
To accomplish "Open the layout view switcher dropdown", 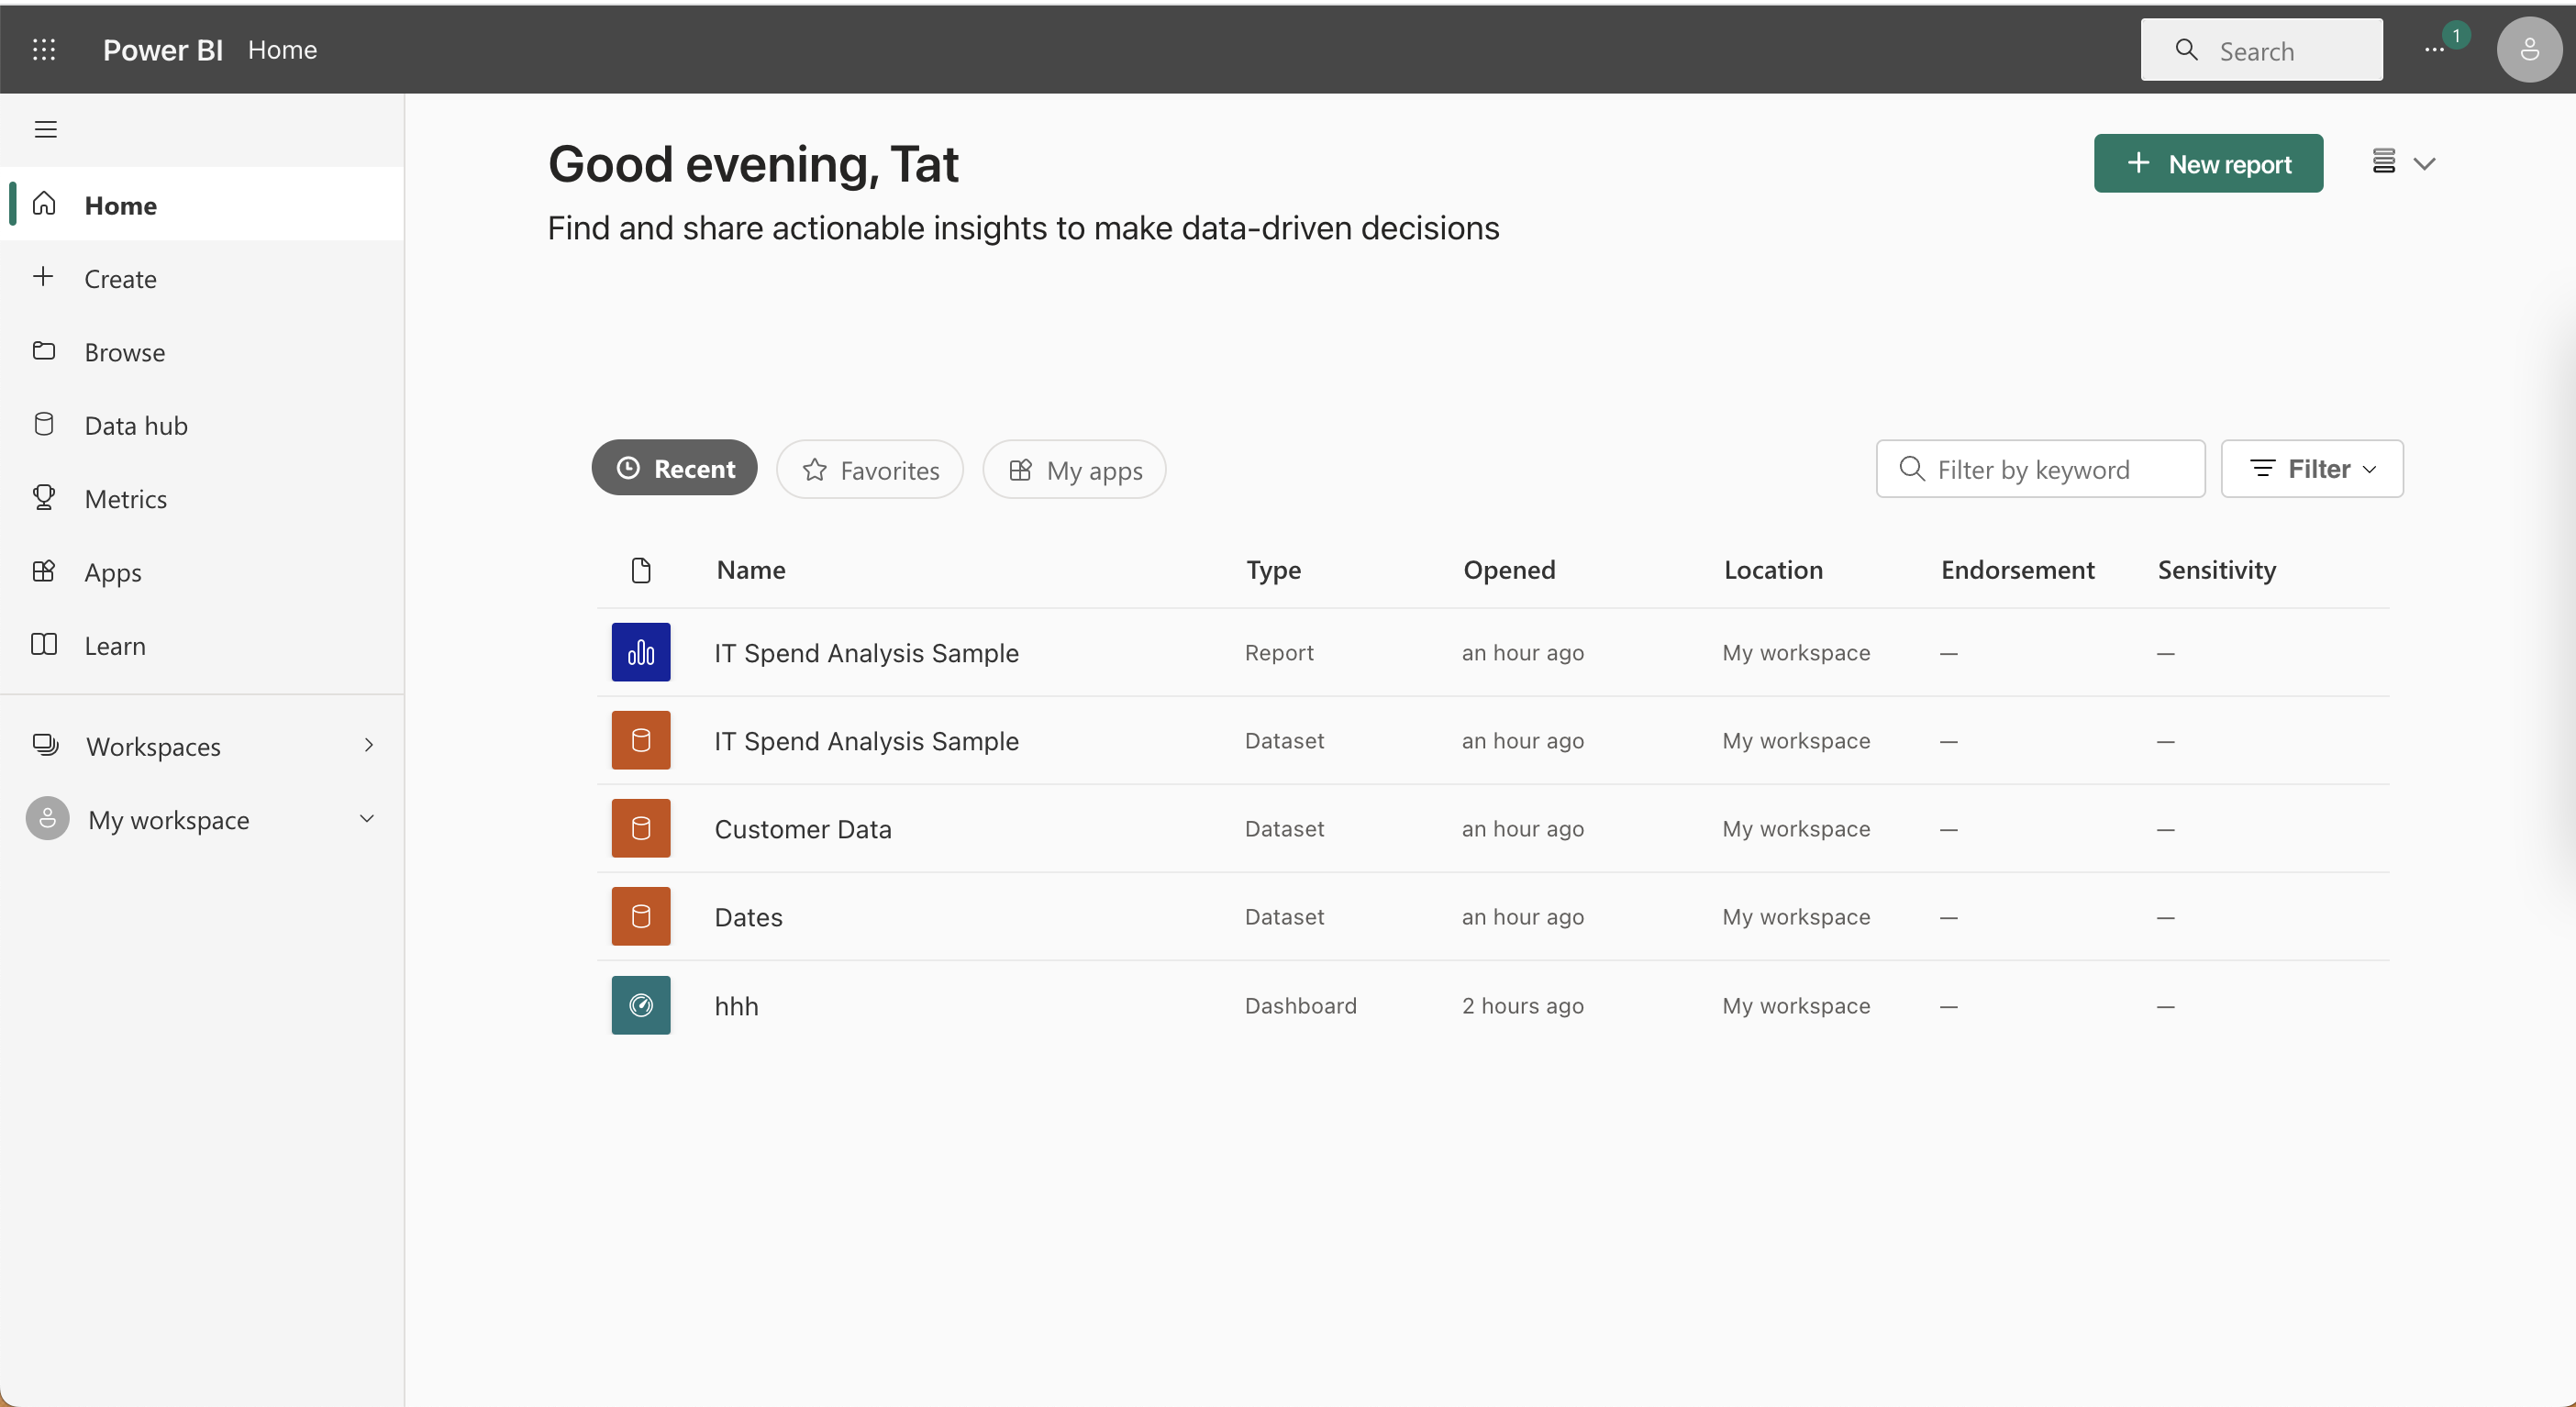I will (x=2403, y=162).
